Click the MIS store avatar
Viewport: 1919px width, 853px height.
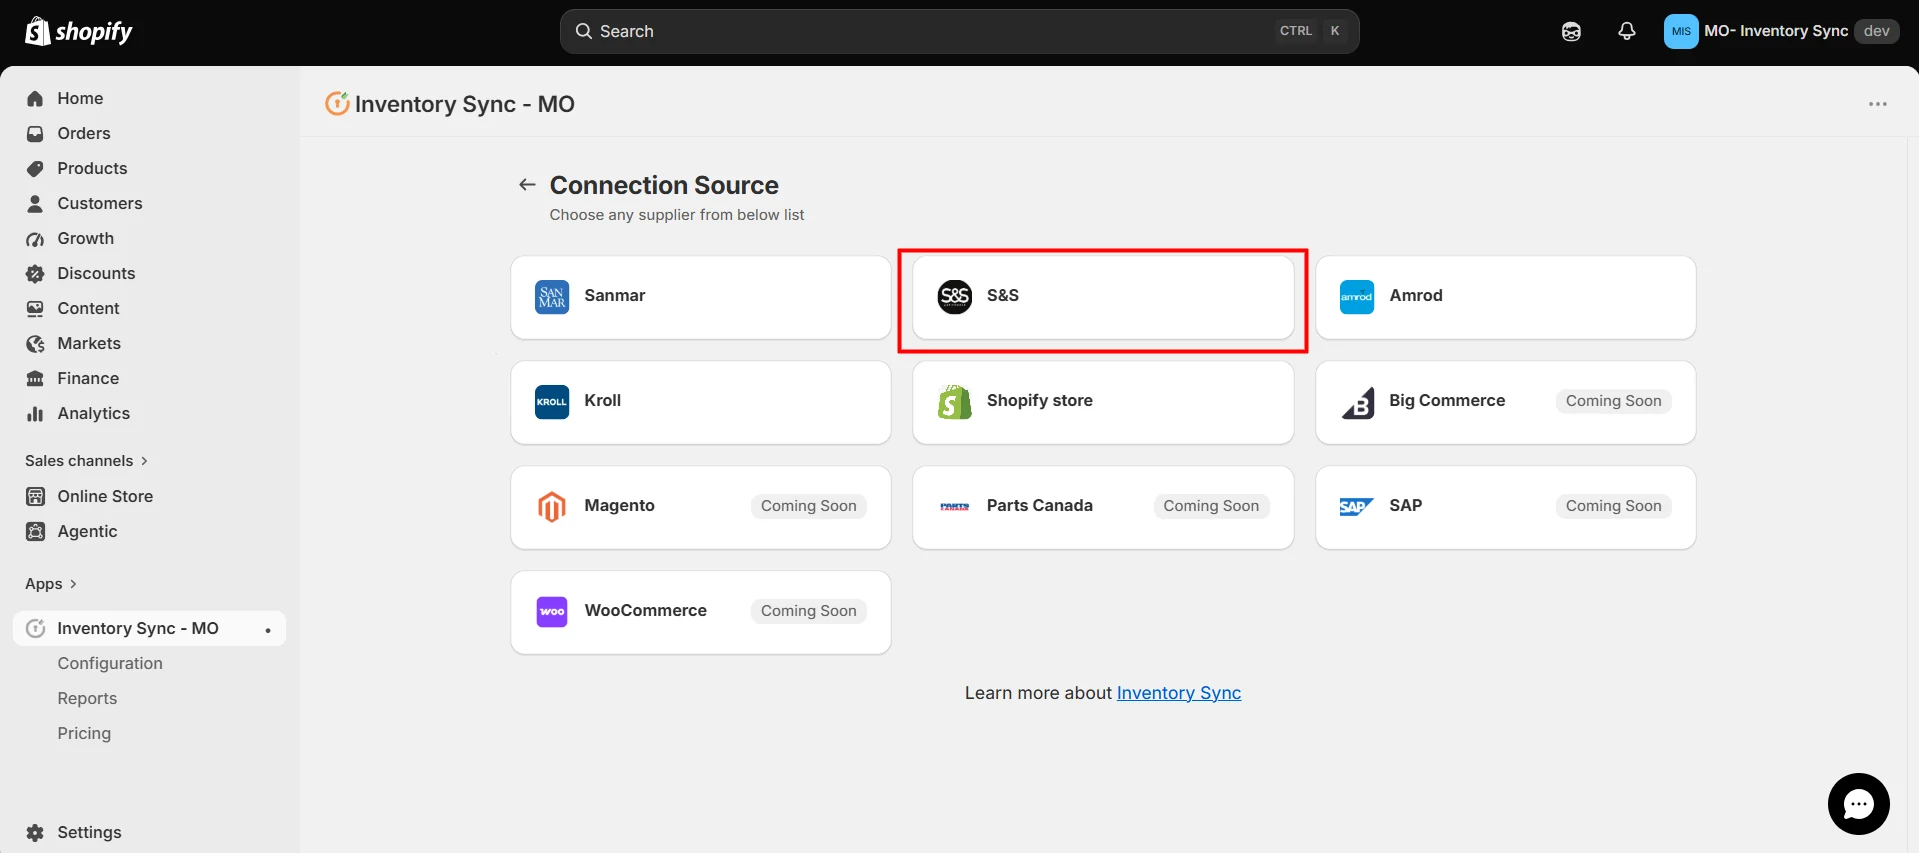(x=1681, y=31)
